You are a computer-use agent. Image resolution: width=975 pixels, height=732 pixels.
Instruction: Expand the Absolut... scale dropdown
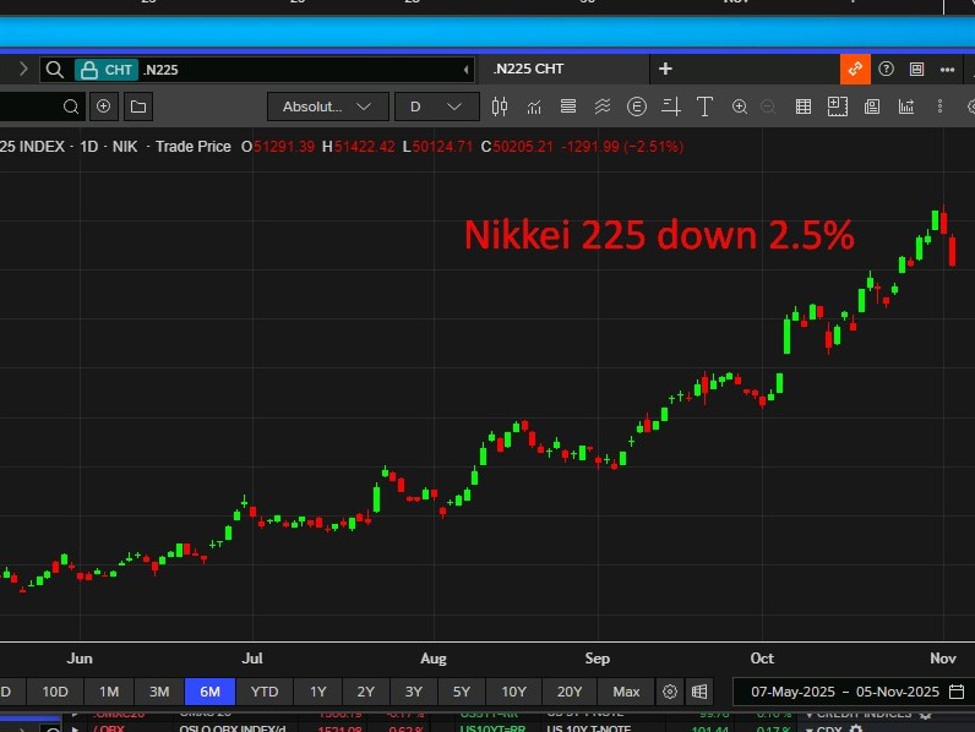tap(327, 107)
